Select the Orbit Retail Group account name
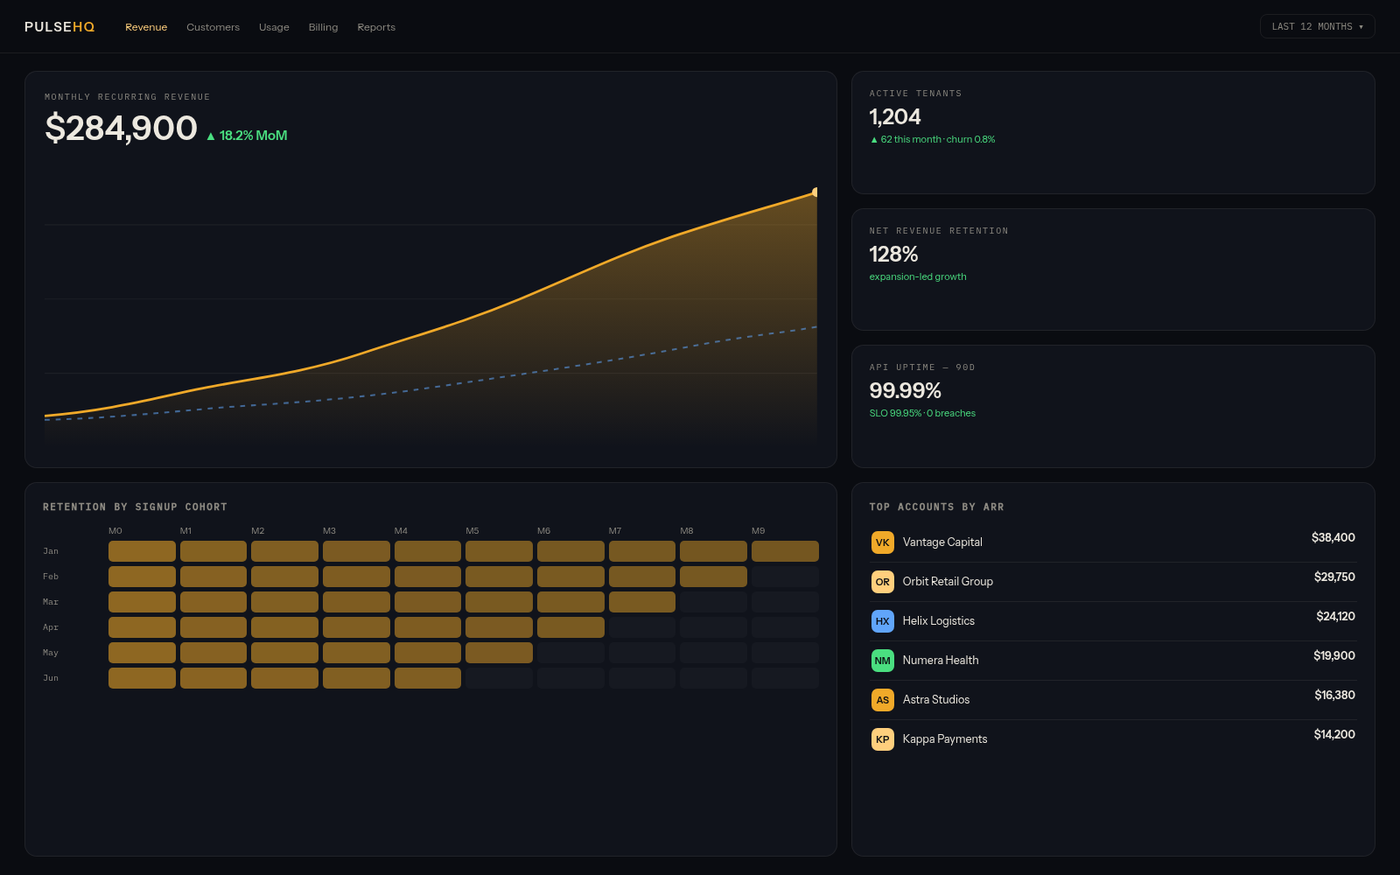 click(x=948, y=581)
